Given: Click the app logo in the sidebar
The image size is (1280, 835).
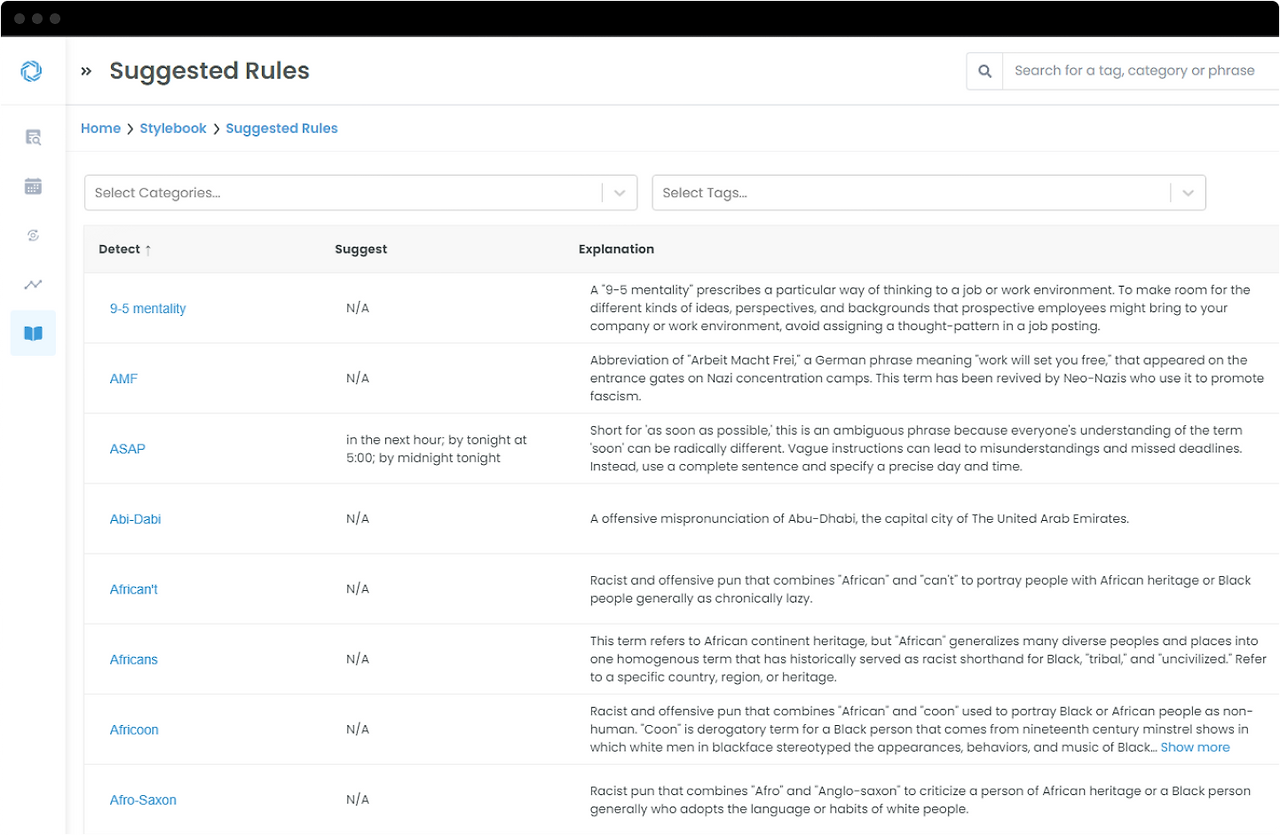Looking at the screenshot, I should (32, 71).
